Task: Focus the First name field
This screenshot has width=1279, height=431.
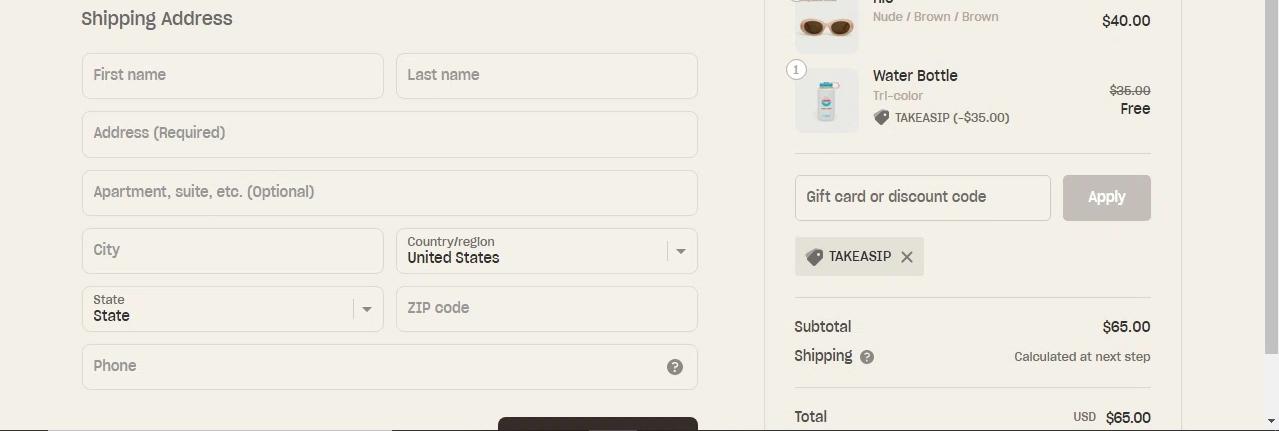Action: pos(232,76)
